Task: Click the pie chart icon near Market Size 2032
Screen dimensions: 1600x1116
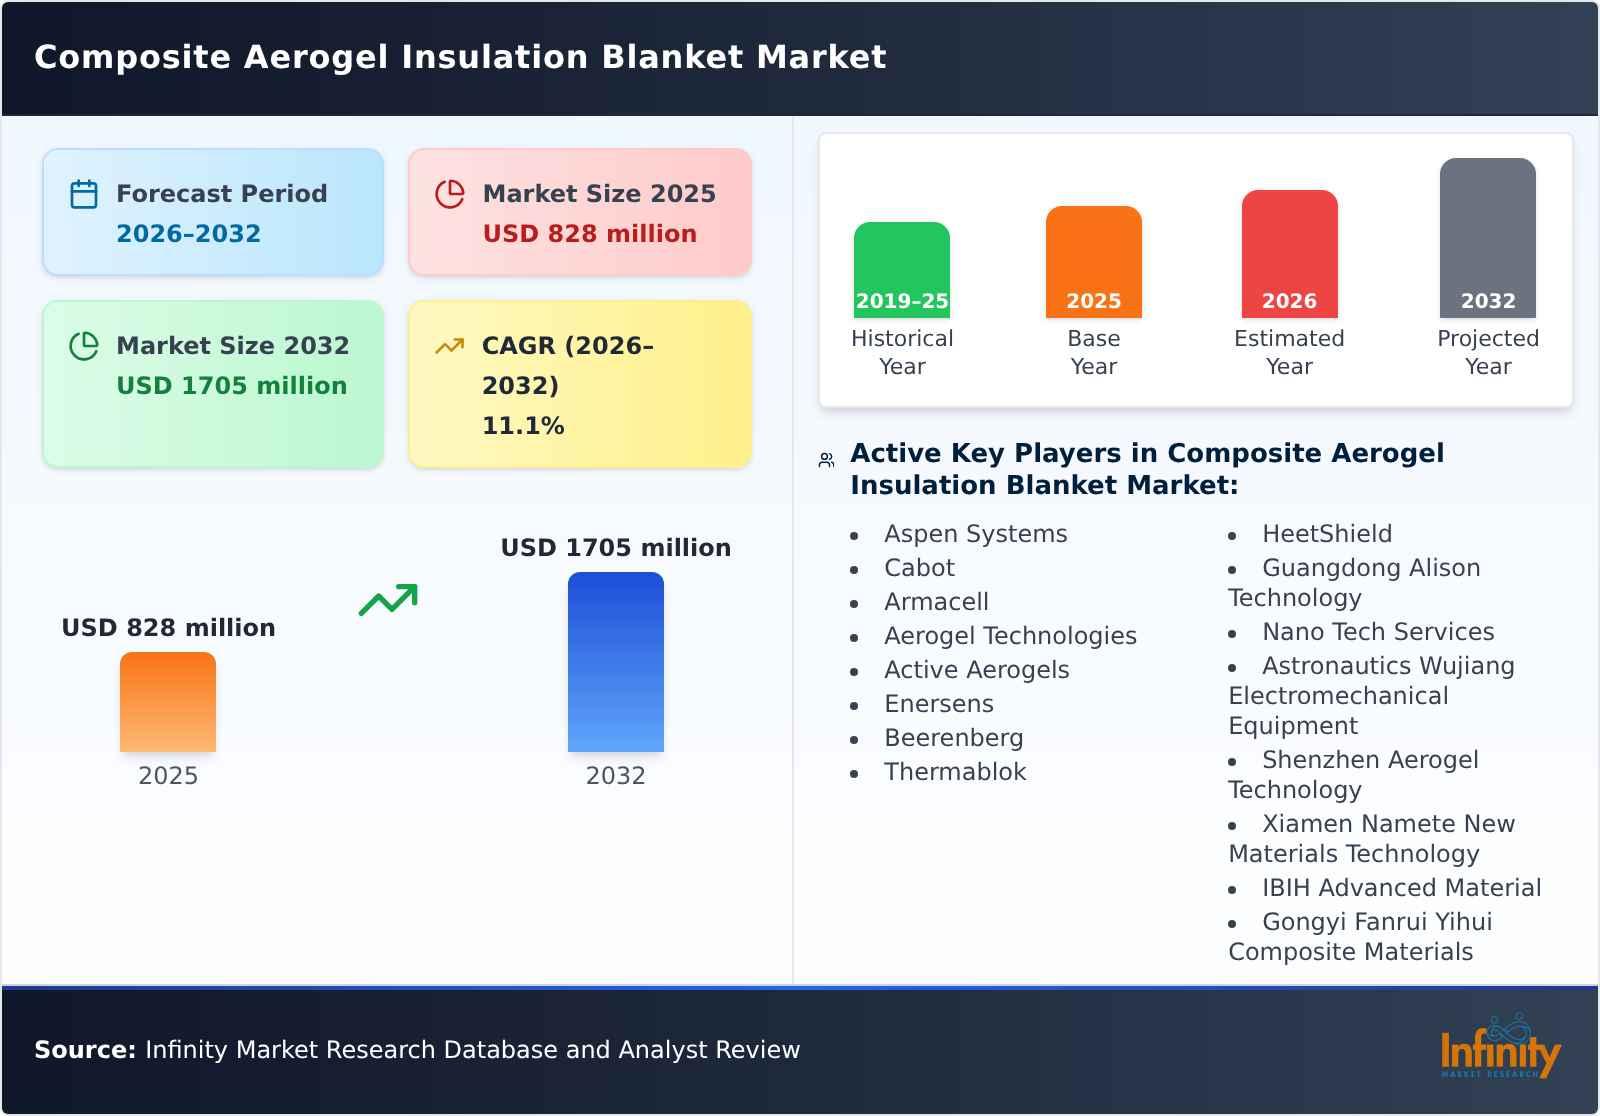Action: pyautogui.click(x=83, y=345)
